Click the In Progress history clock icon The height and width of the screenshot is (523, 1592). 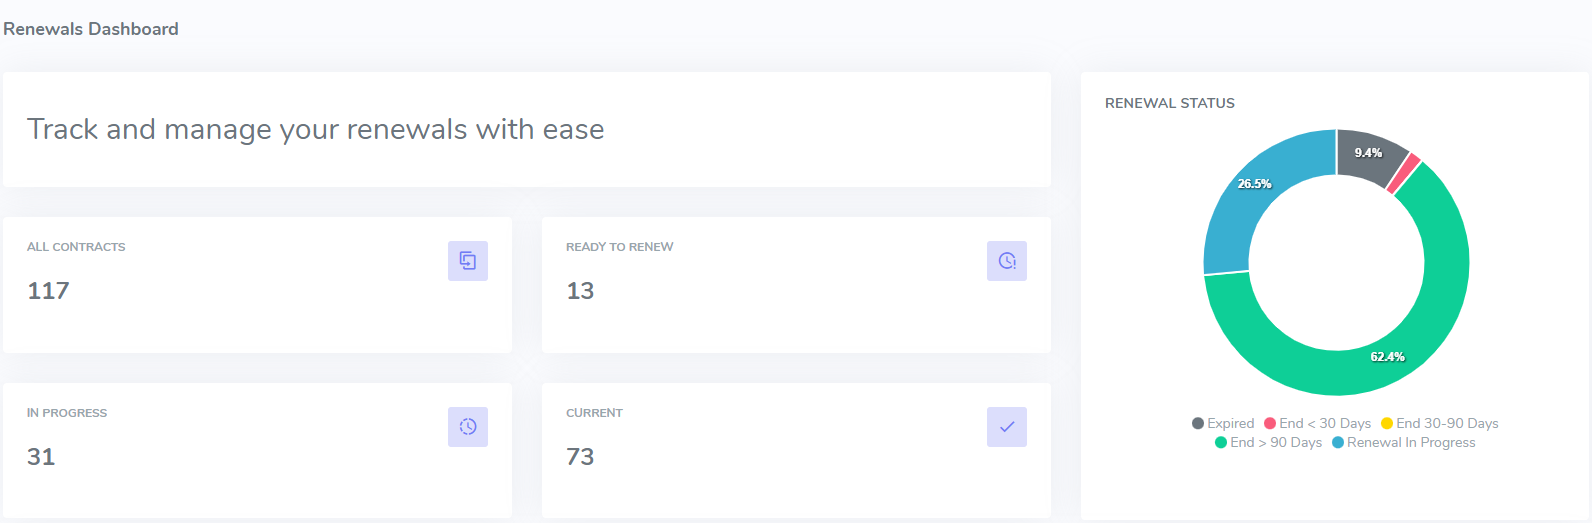click(x=467, y=427)
